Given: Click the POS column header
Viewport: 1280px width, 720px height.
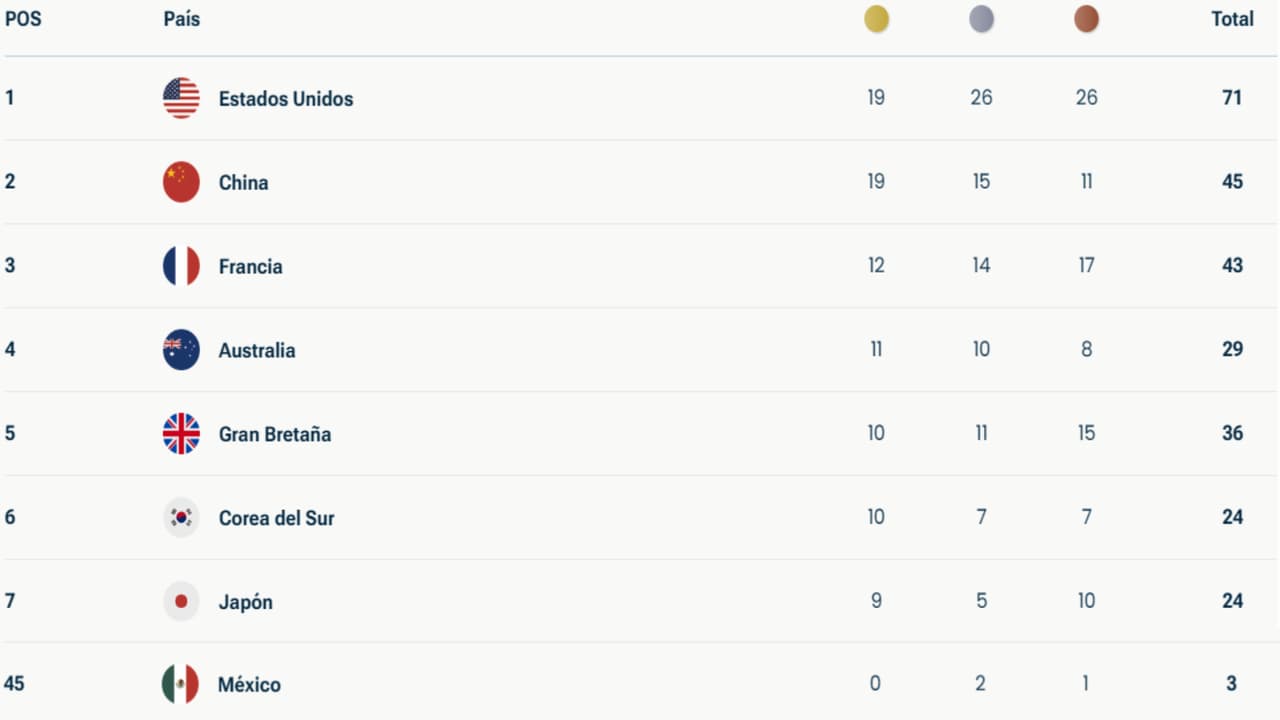Looking at the screenshot, I should (23, 19).
